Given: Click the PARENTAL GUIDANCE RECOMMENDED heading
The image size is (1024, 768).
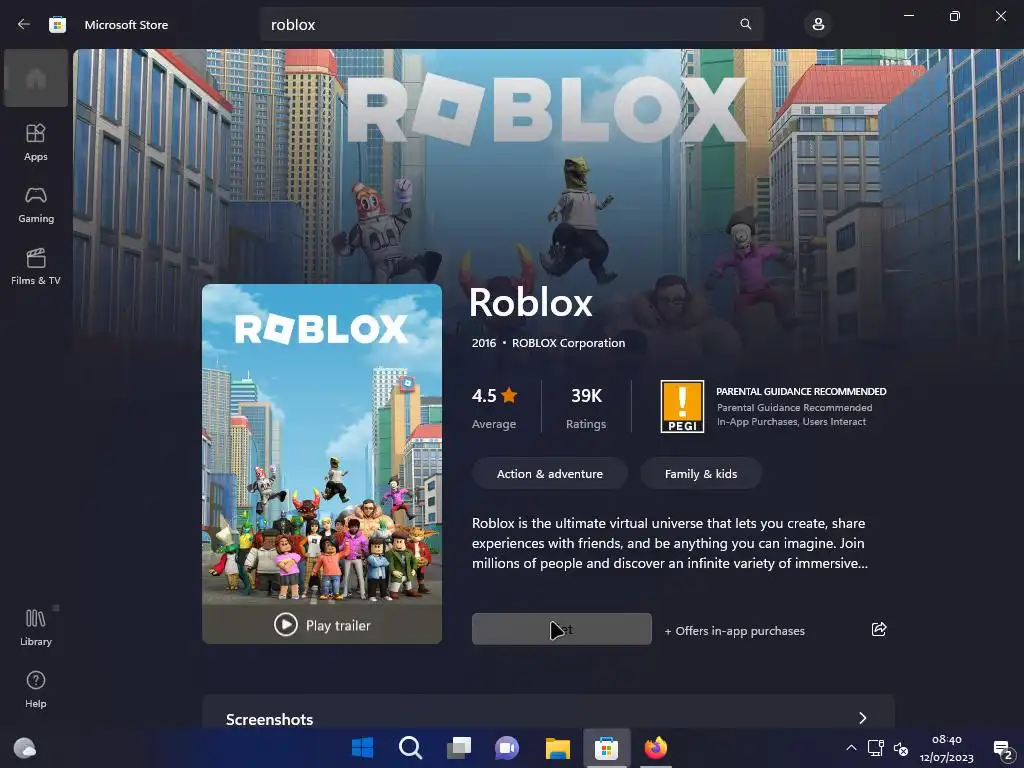Looking at the screenshot, I should point(801,391).
